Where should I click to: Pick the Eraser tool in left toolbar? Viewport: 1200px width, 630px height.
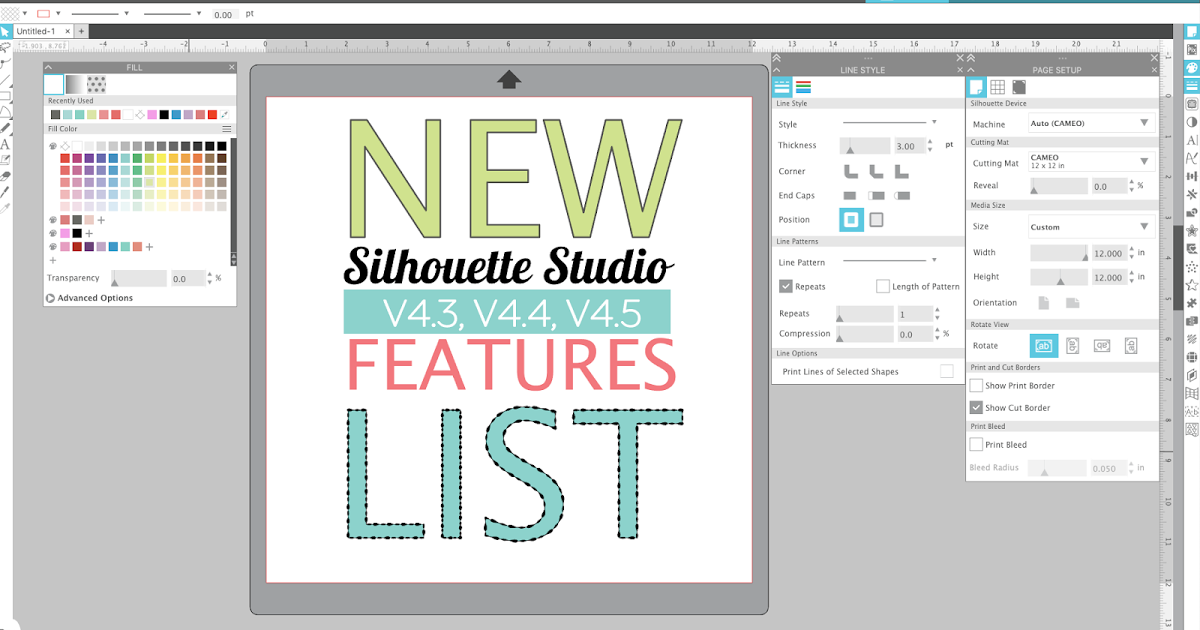pyautogui.click(x=5, y=175)
